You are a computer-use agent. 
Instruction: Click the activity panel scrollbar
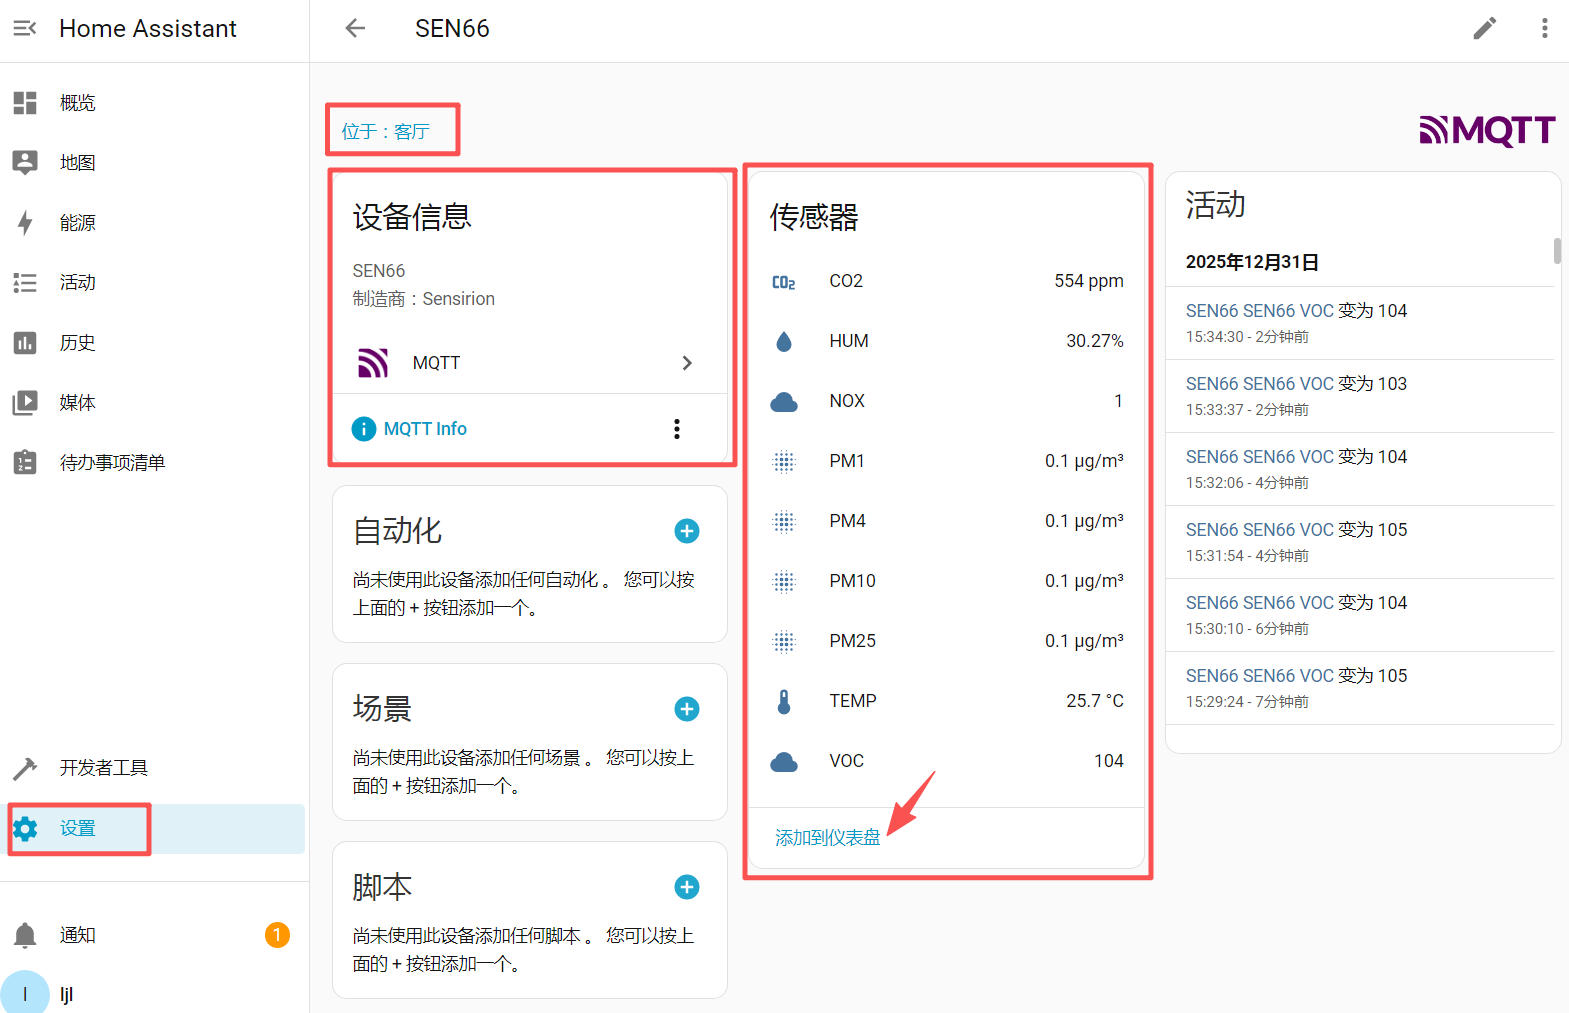[1557, 250]
